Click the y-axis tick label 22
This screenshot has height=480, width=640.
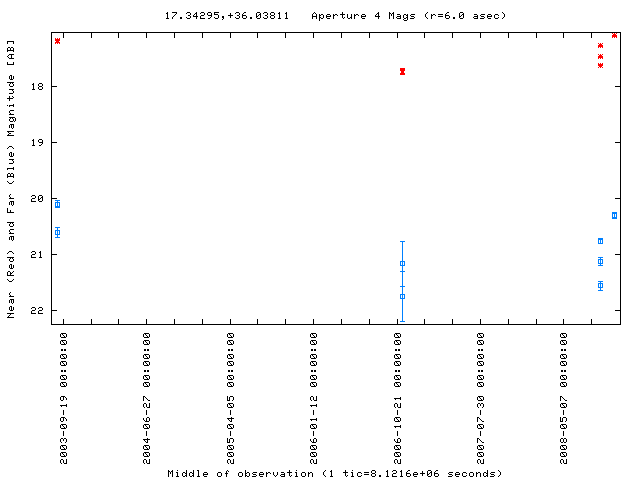[37, 311]
